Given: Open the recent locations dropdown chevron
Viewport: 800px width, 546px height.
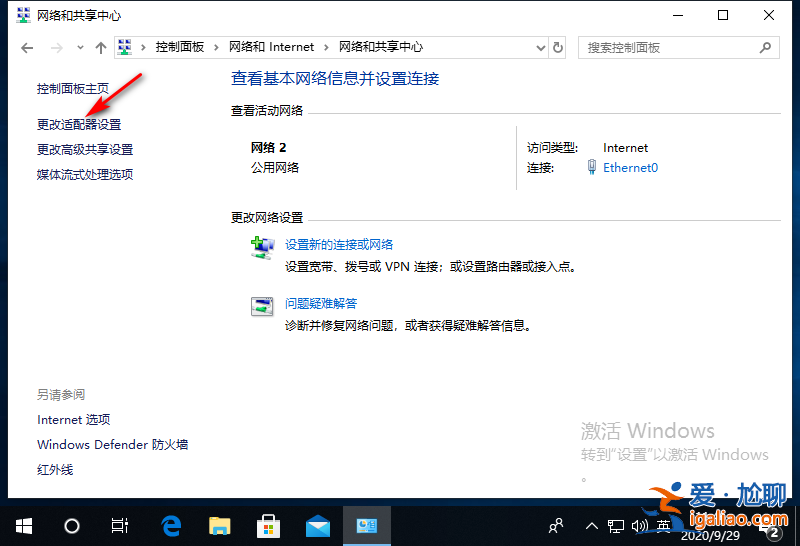Looking at the screenshot, I should click(x=80, y=47).
